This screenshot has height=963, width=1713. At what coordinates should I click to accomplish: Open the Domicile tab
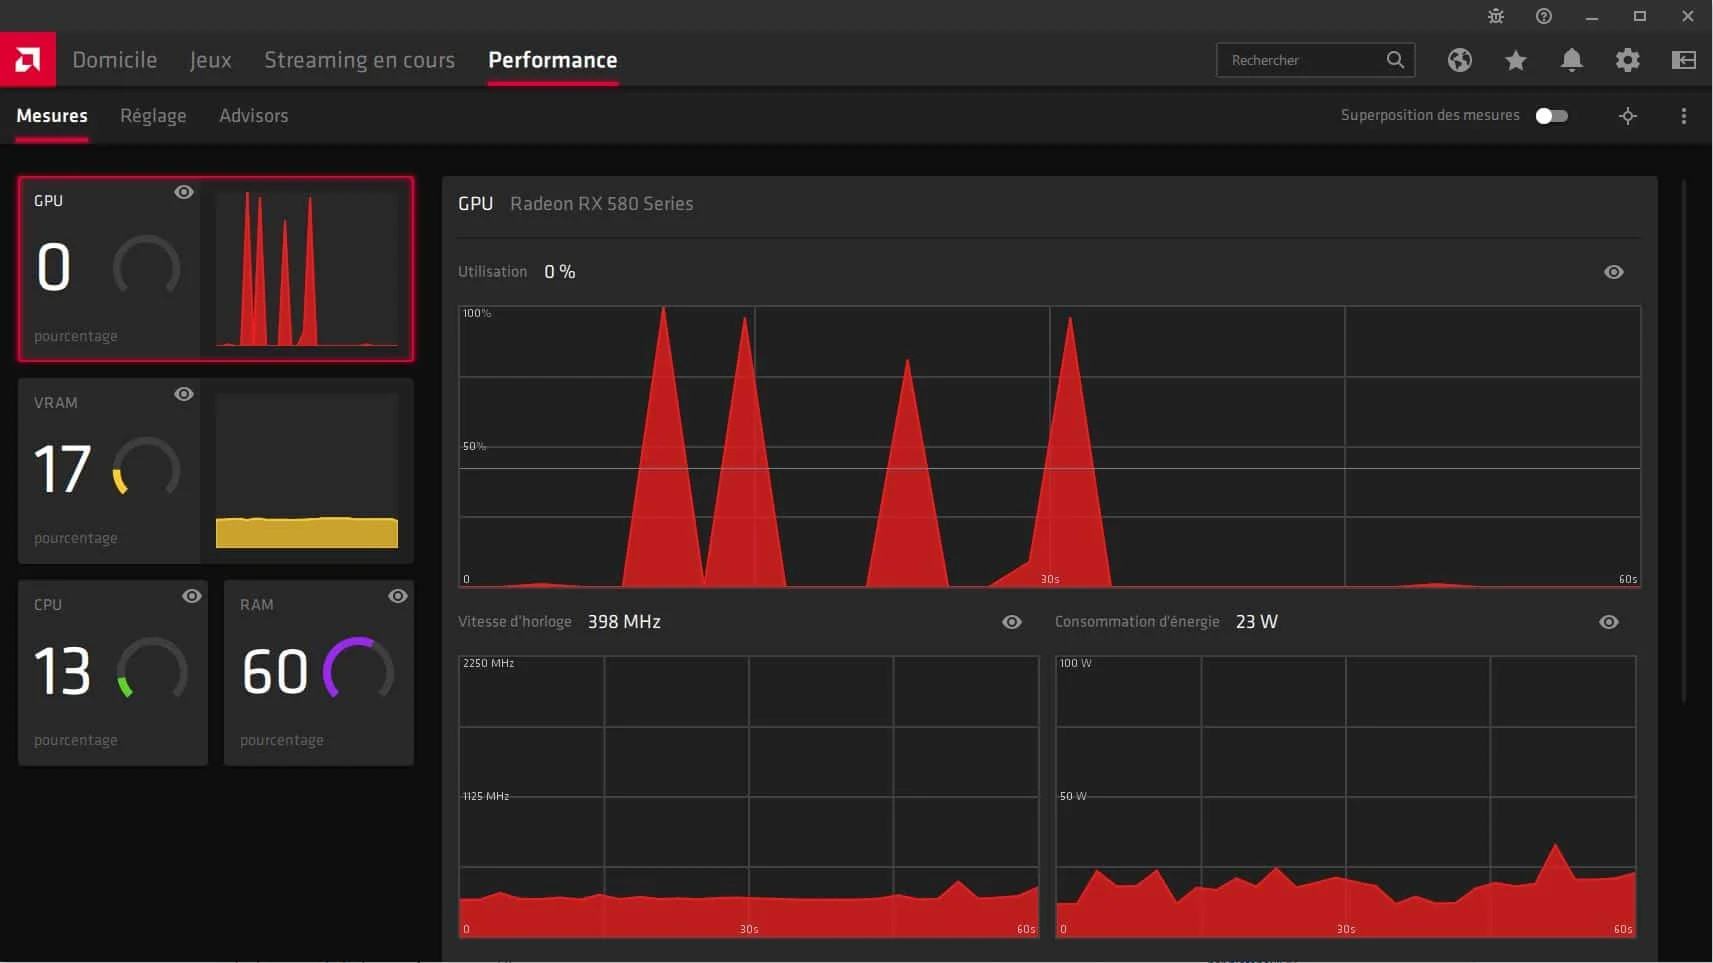click(x=115, y=60)
